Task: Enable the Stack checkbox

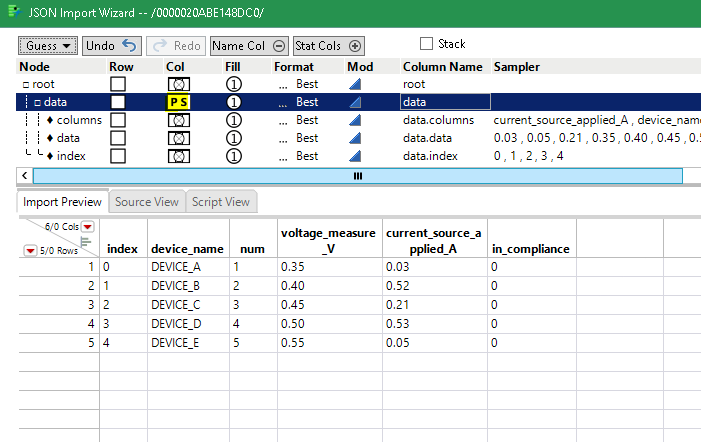Action: pyautogui.click(x=427, y=44)
